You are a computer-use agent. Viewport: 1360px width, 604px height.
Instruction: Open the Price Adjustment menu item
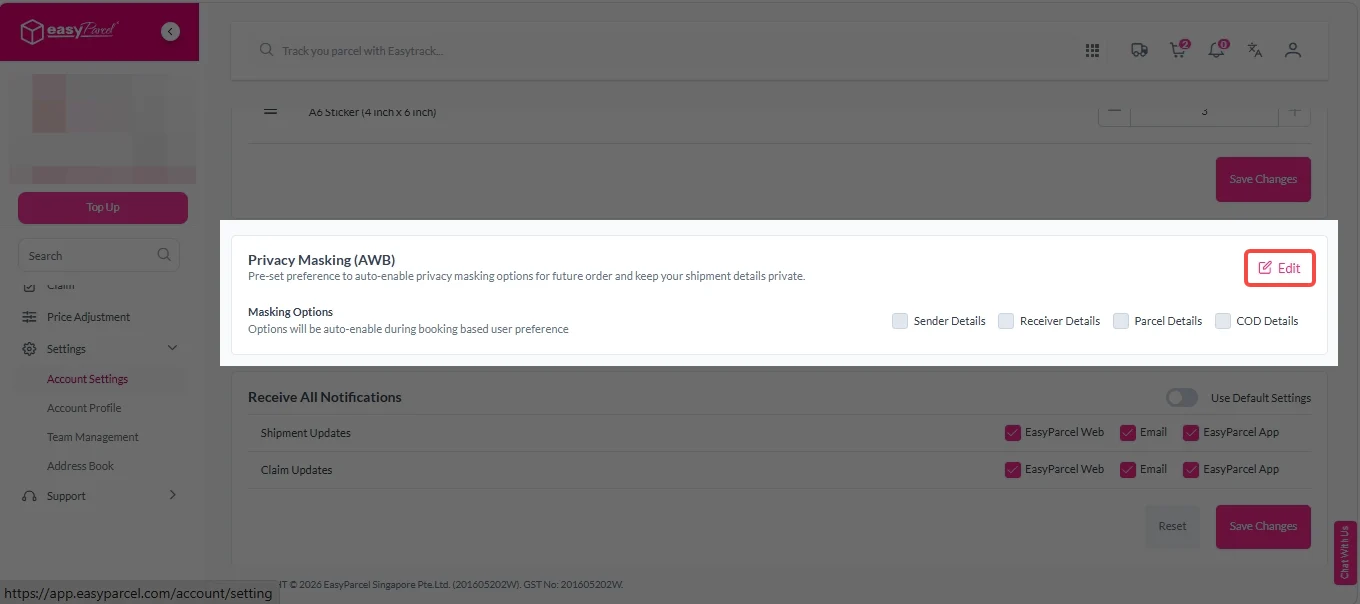tap(88, 317)
